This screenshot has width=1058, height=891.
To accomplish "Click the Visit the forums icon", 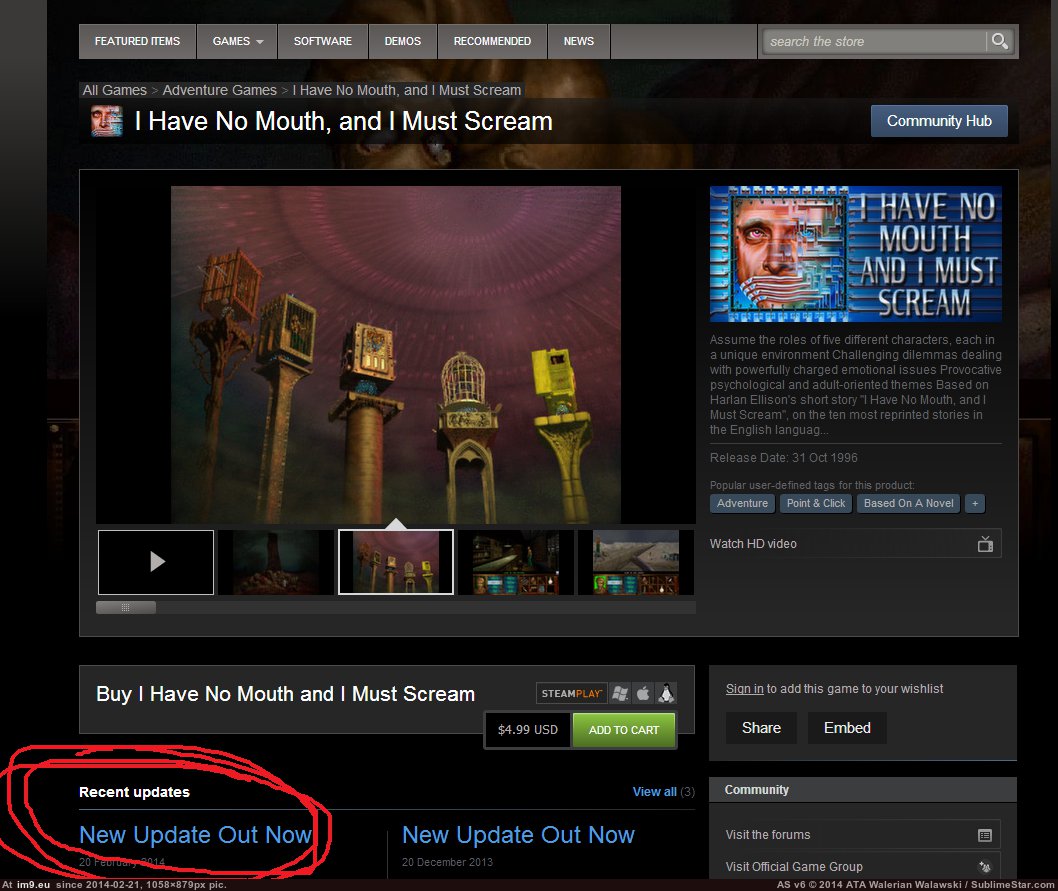I will tap(984, 836).
